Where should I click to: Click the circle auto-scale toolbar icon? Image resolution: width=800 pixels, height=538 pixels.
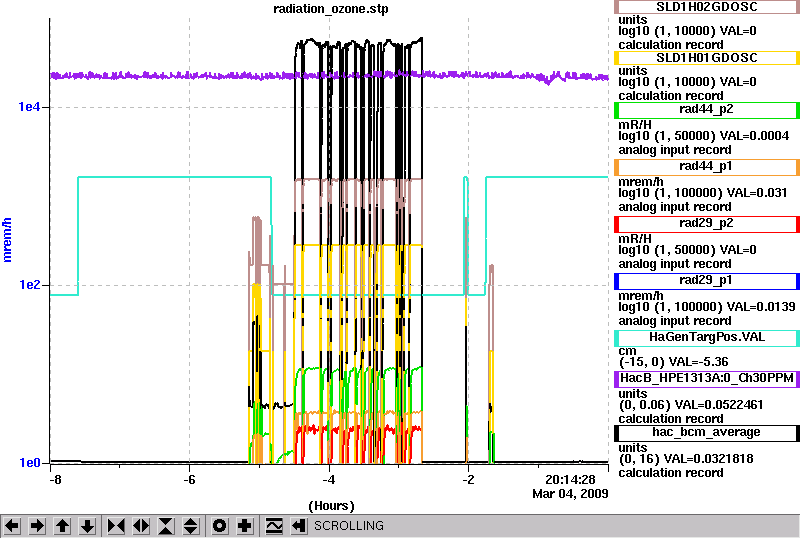tap(220, 526)
